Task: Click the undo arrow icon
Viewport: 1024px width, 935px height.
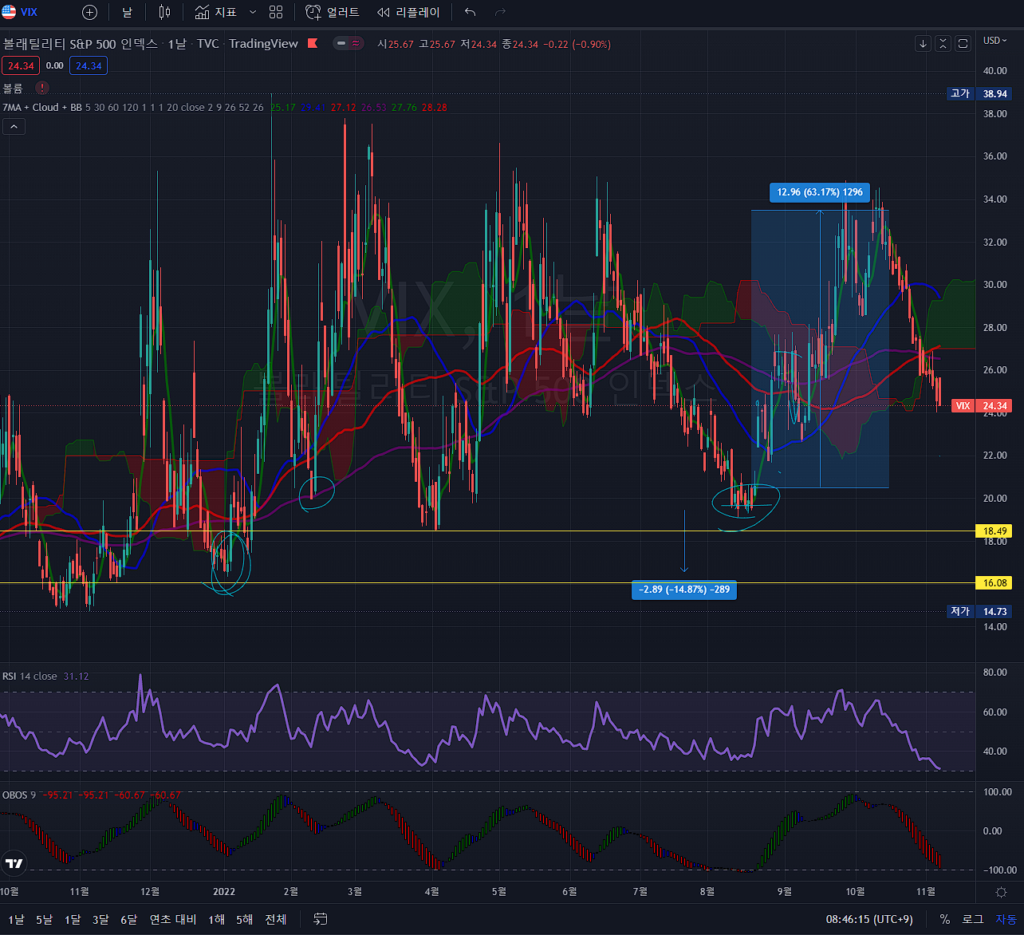Action: point(471,12)
